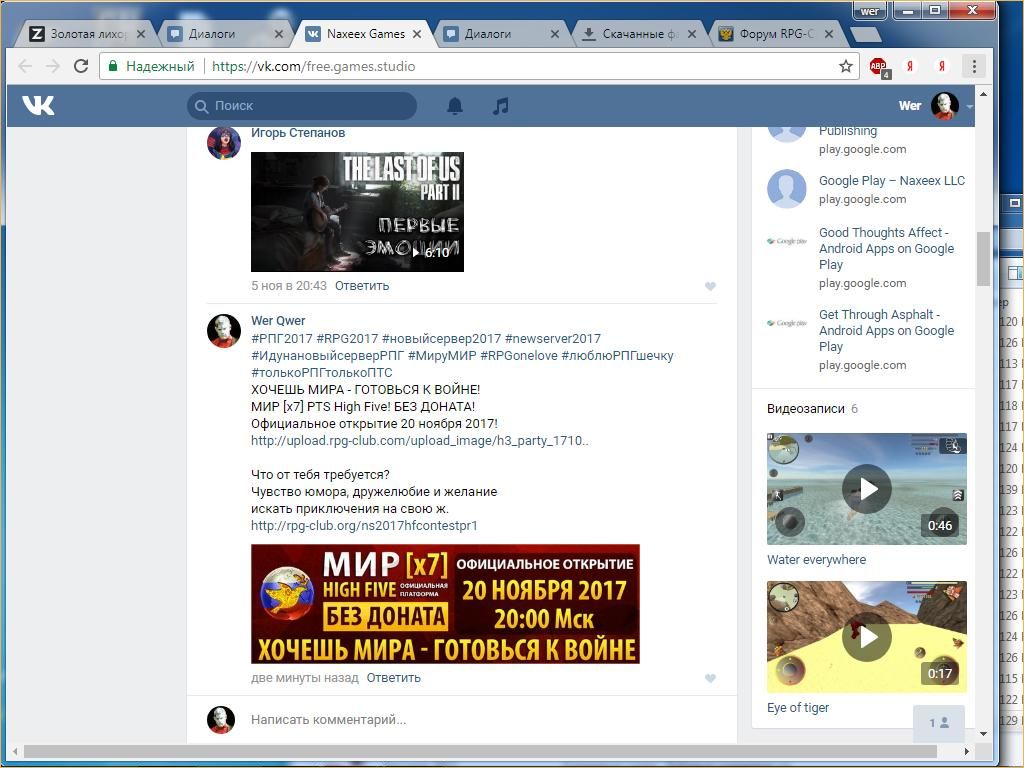This screenshot has width=1024, height=768.
Task: Reload the page
Action: 81,66
